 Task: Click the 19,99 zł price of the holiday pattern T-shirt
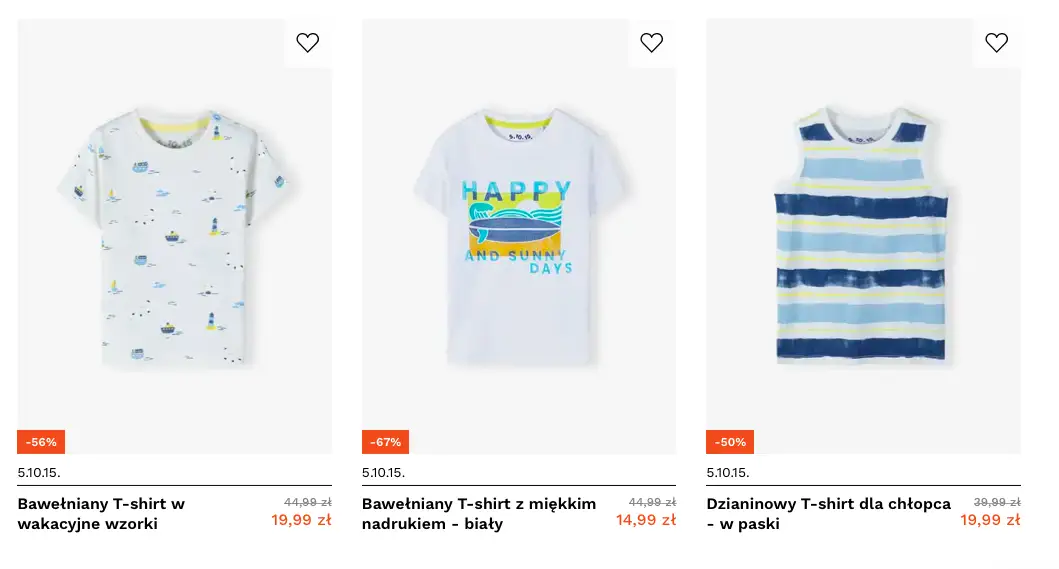click(301, 520)
